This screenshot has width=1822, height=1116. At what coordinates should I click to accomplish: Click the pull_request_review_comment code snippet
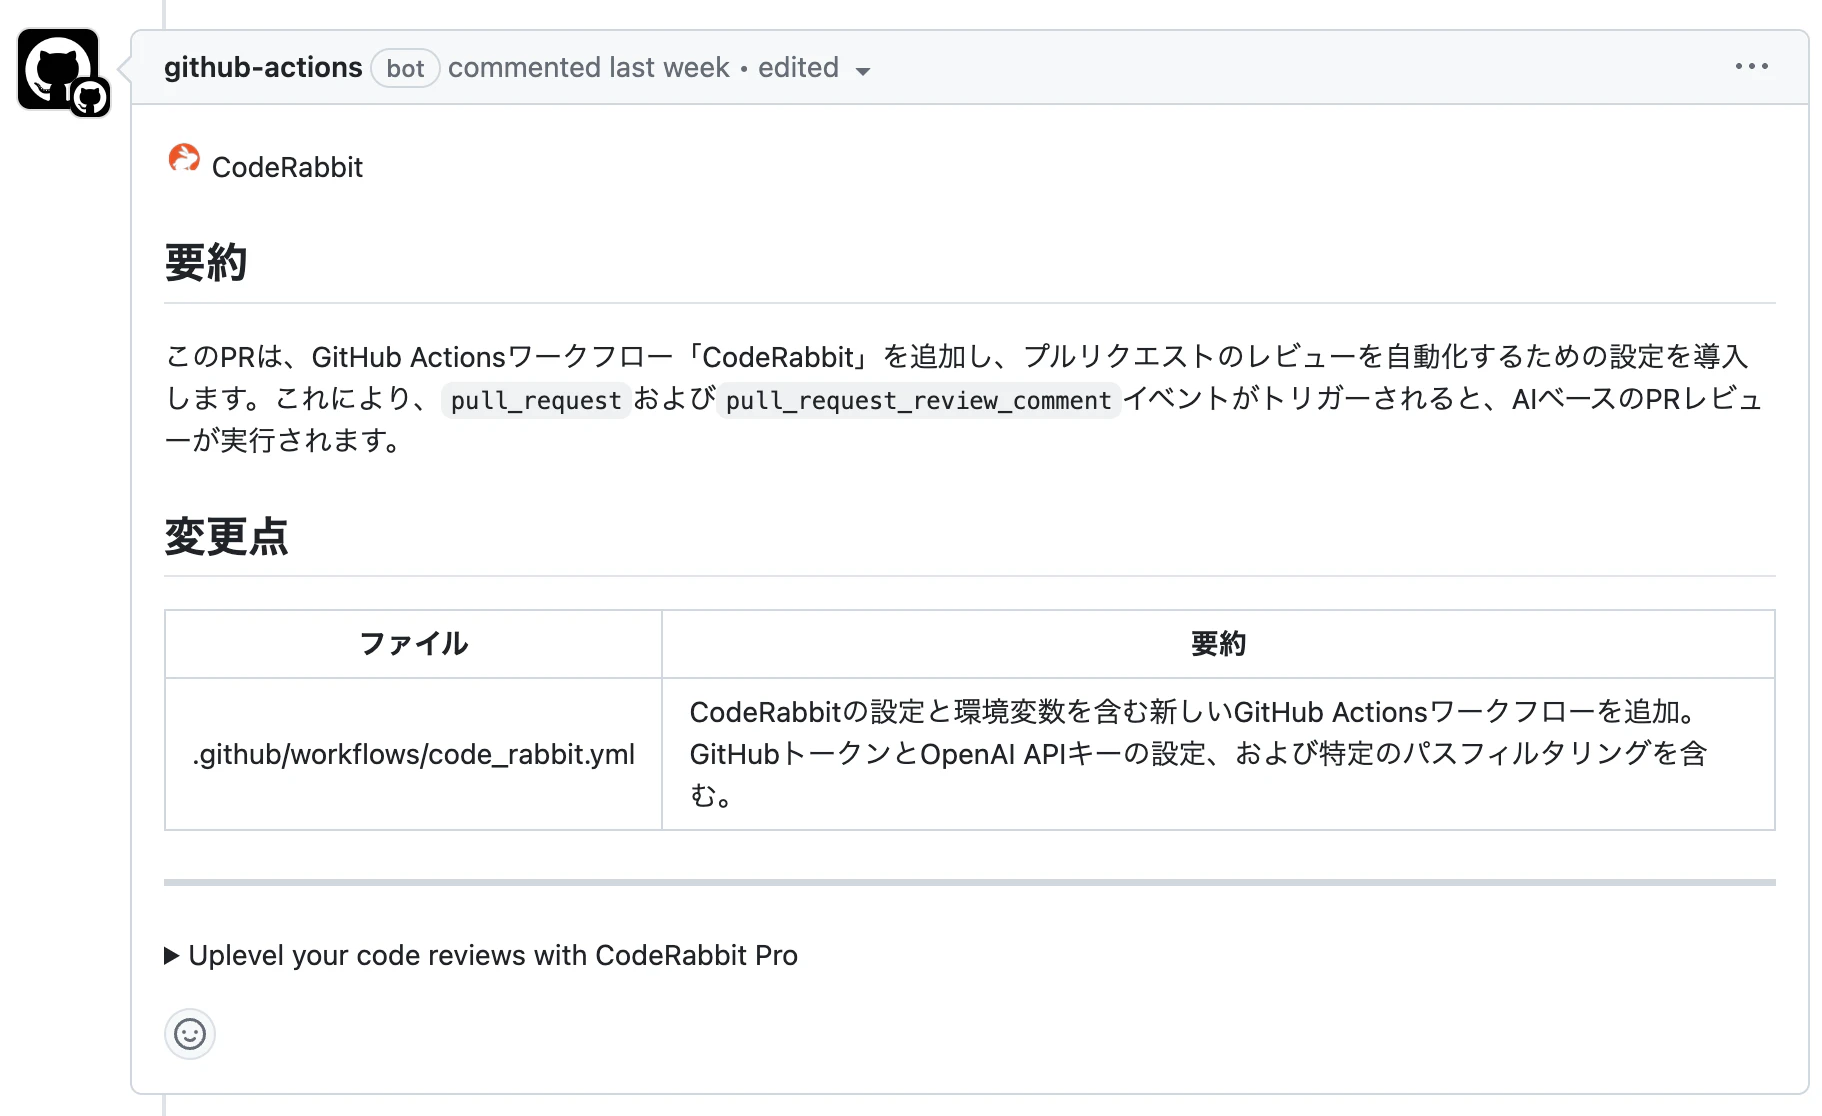(918, 400)
